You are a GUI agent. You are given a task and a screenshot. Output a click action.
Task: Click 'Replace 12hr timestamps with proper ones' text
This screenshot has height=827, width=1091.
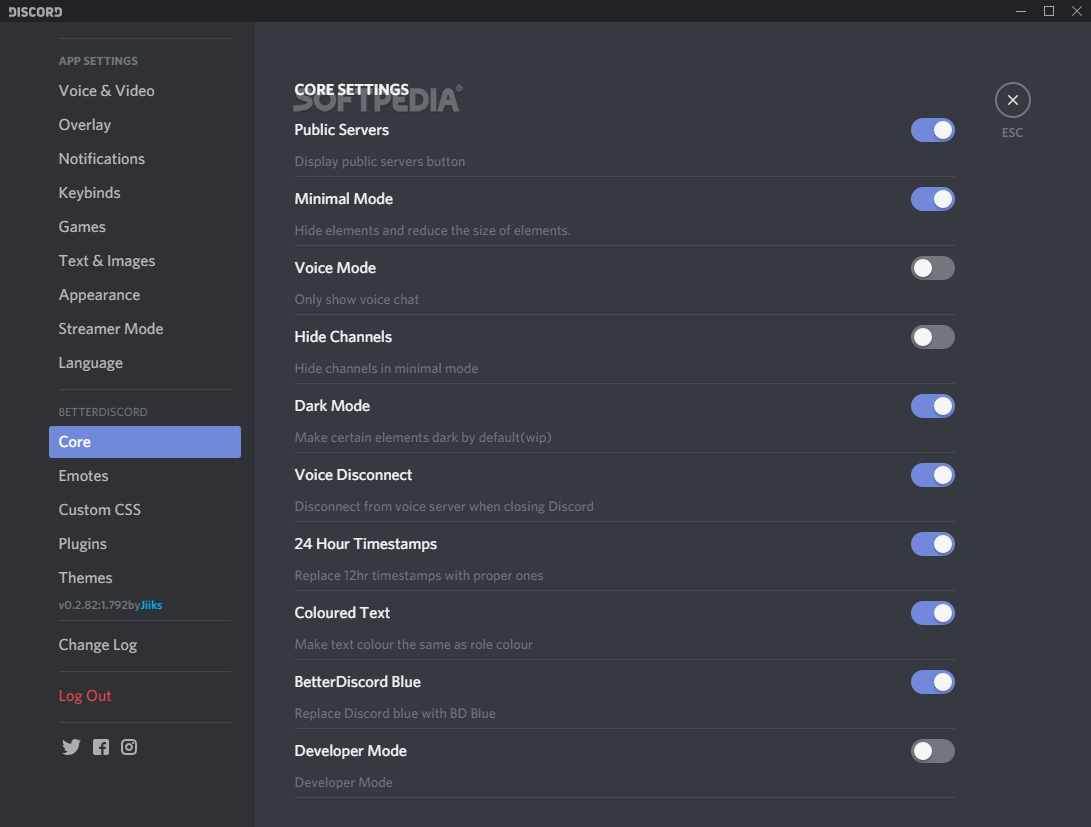coord(419,576)
